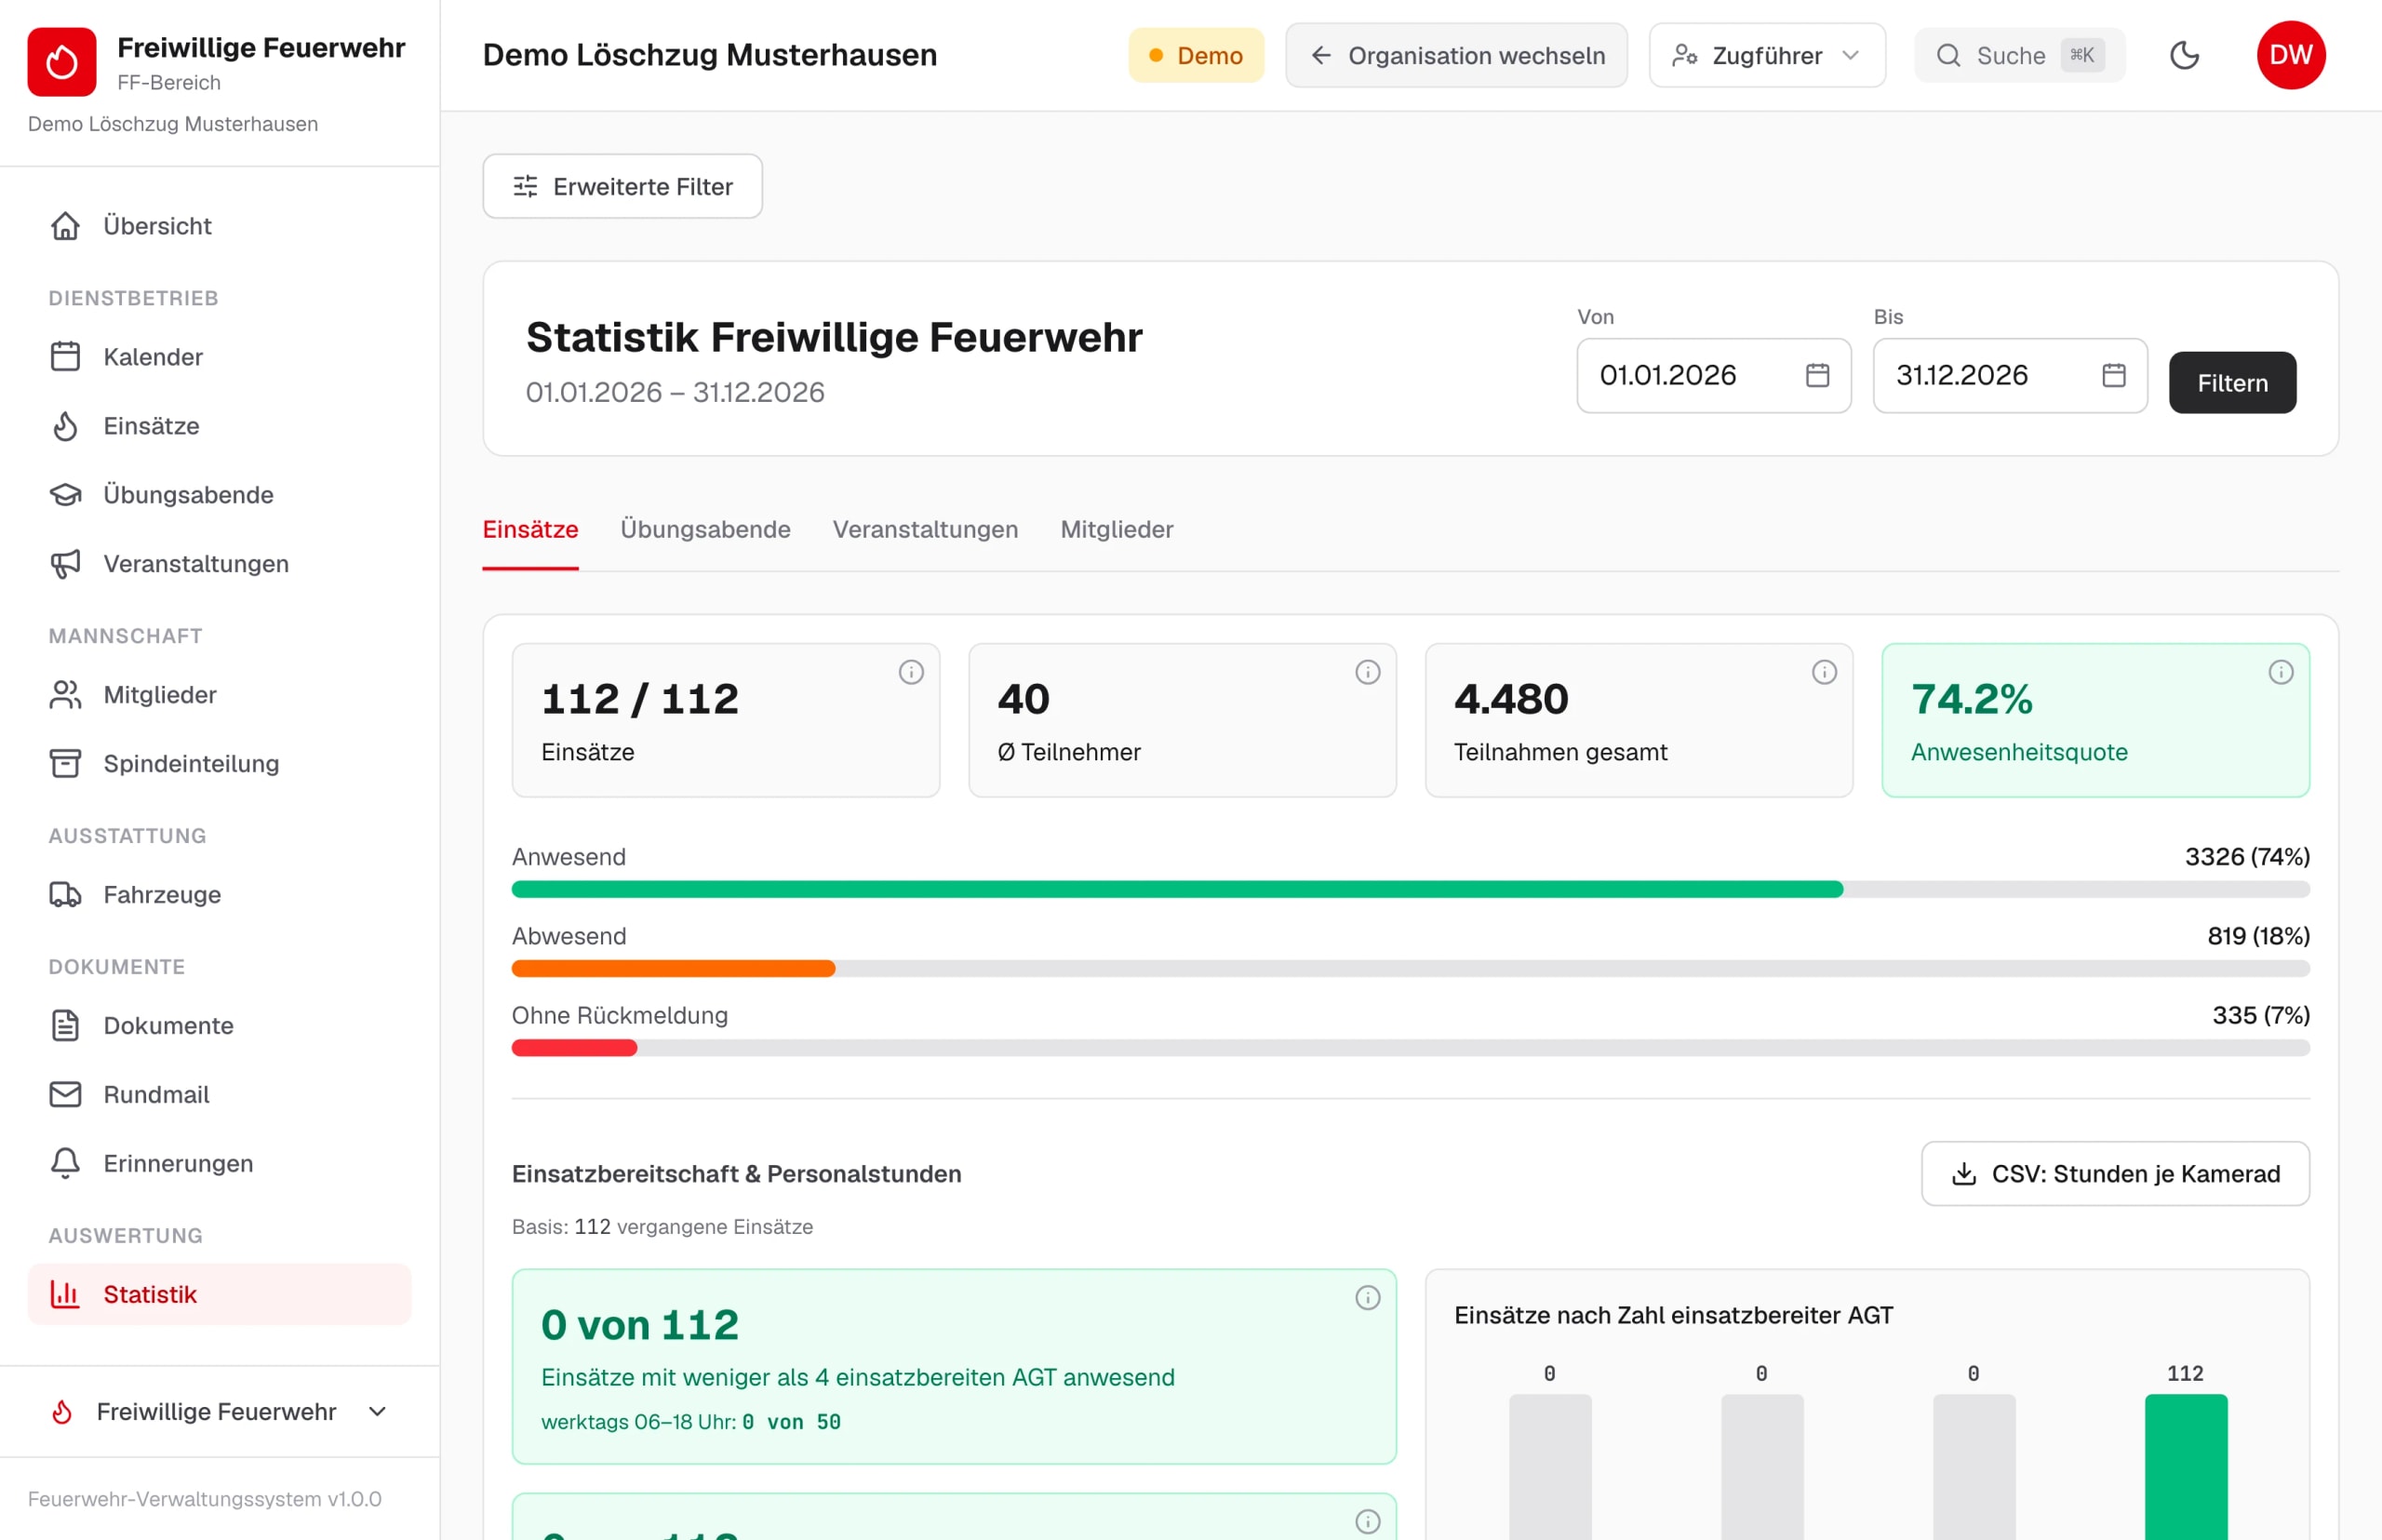Open calendar picker in Bis field
This screenshot has width=2382, height=1540.
(2114, 375)
